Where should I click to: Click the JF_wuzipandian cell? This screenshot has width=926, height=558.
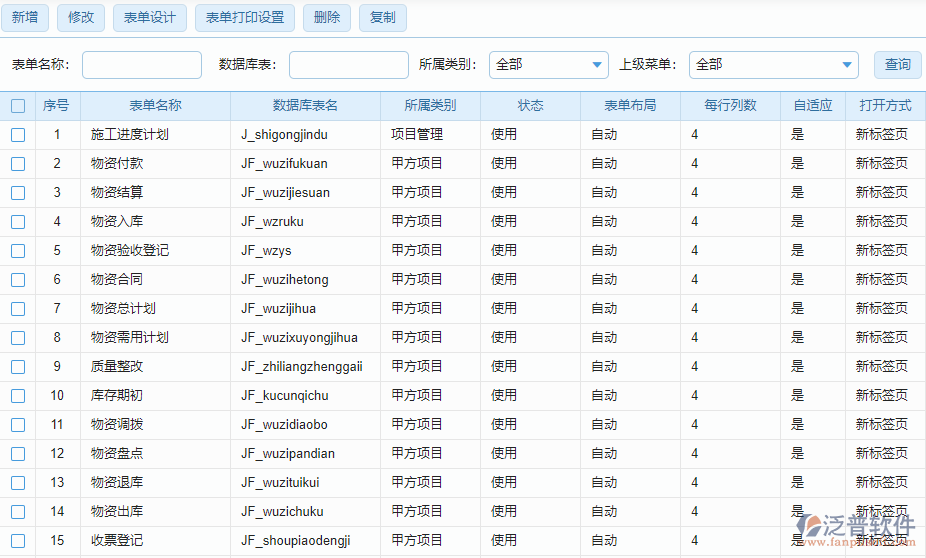[x=305, y=453]
